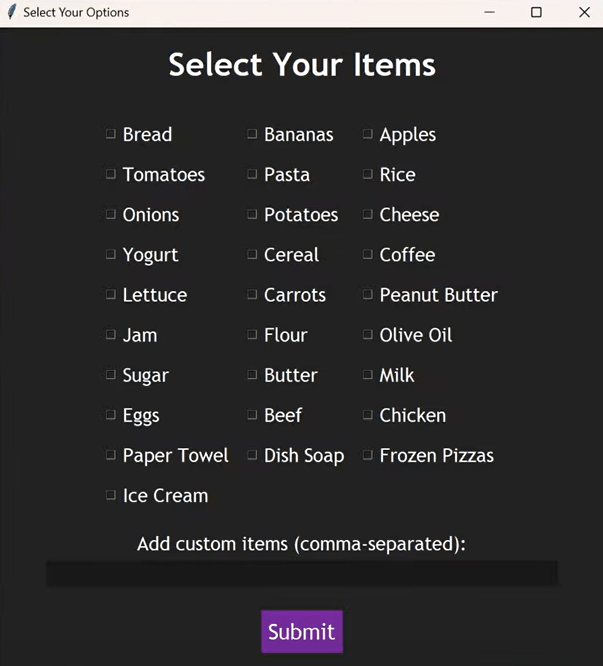Viewport: 603px width, 666px height.
Task: Click the feather icon in title bar
Action: point(12,13)
